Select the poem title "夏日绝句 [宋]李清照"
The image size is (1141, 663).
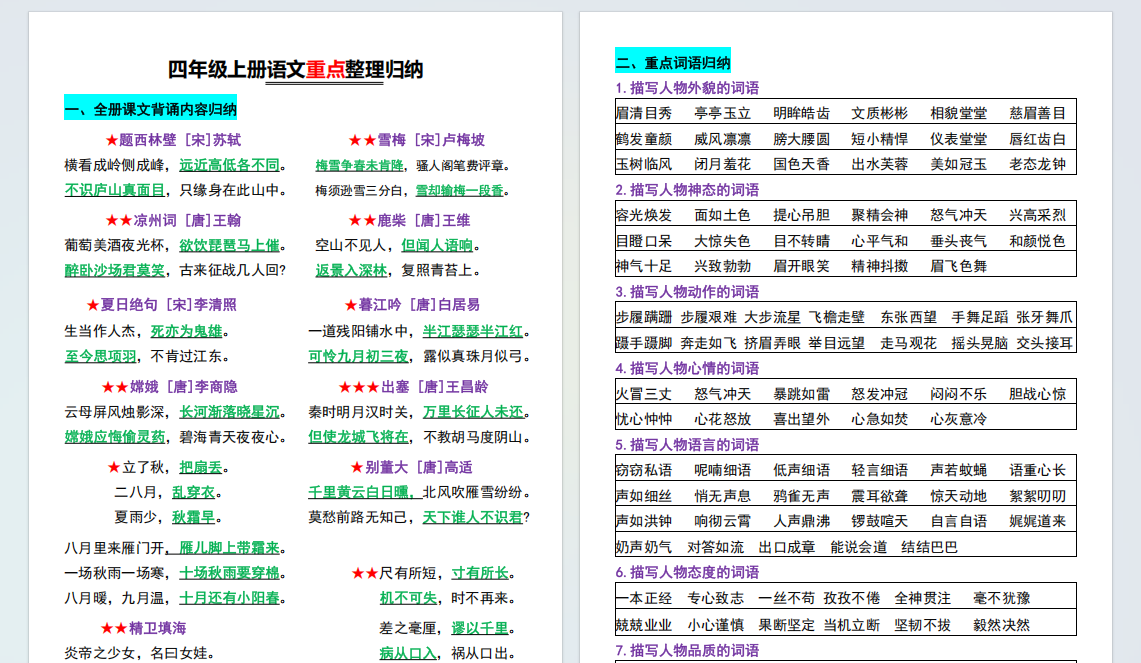168,305
